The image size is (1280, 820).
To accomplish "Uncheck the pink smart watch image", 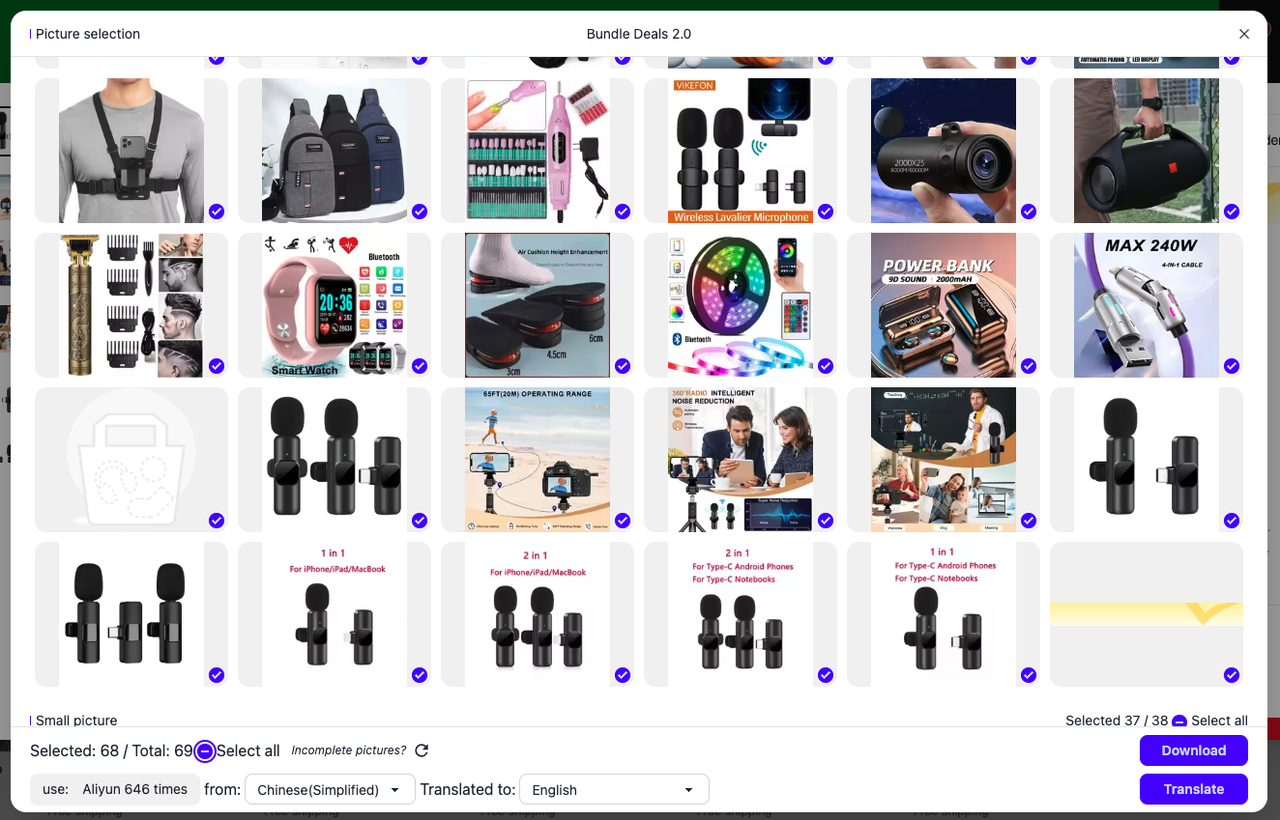I will pyautogui.click(x=419, y=366).
